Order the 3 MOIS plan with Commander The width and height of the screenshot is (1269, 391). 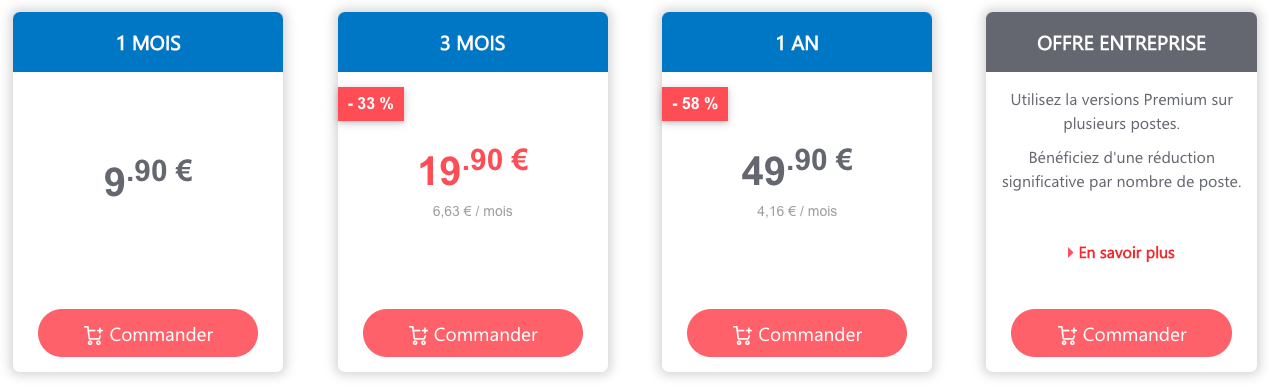tap(473, 334)
